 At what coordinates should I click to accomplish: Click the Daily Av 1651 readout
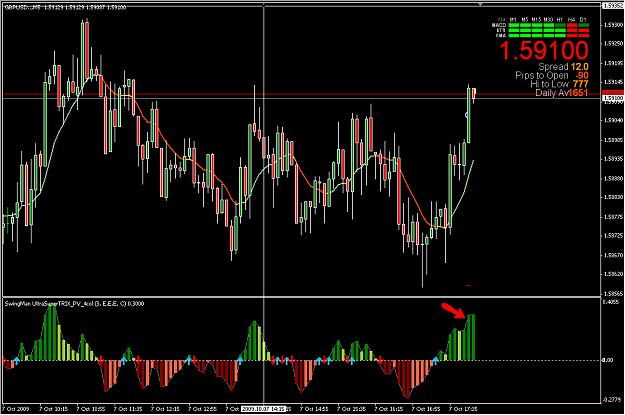(x=562, y=92)
